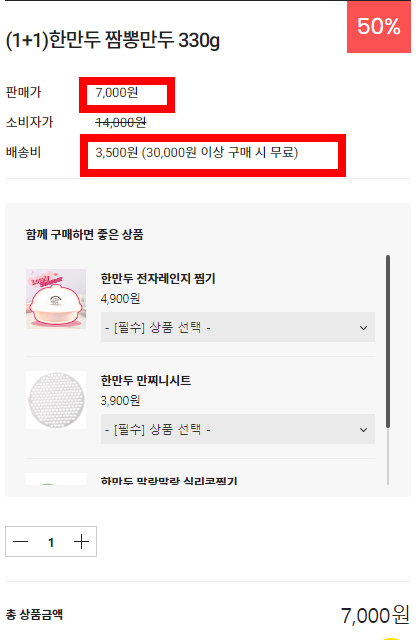This screenshot has height=640, width=420.
Task: Click the 7,000원 sale price
Action: click(117, 93)
